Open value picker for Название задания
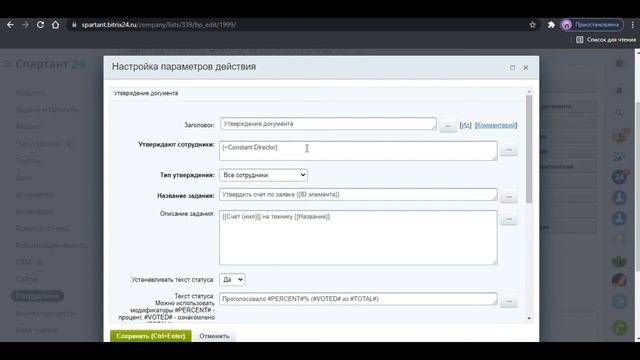This screenshot has height=360, width=640. tap(509, 197)
